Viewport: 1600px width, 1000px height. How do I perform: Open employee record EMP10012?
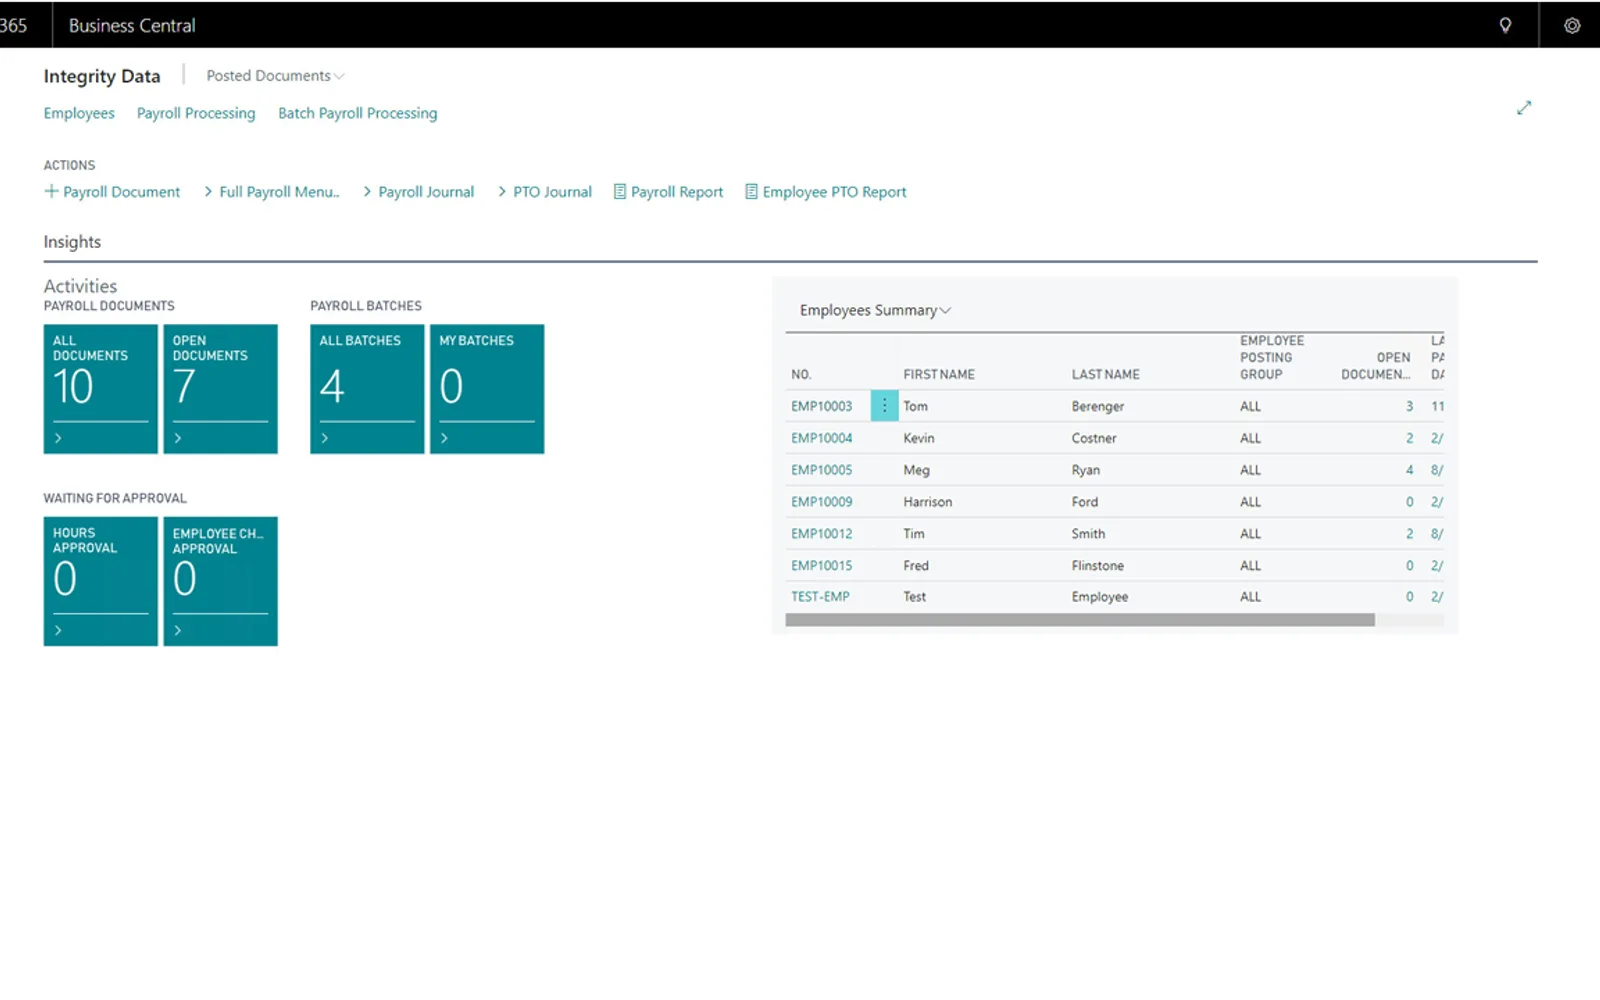(822, 534)
